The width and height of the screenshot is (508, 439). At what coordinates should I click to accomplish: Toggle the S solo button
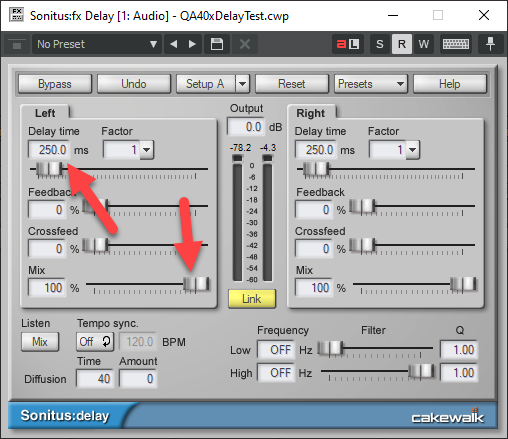tap(380, 44)
